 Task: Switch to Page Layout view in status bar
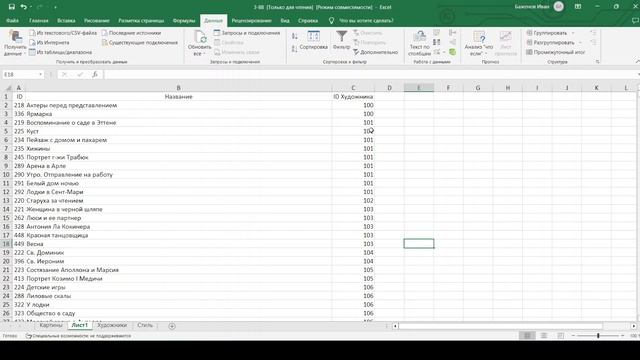coord(544,336)
